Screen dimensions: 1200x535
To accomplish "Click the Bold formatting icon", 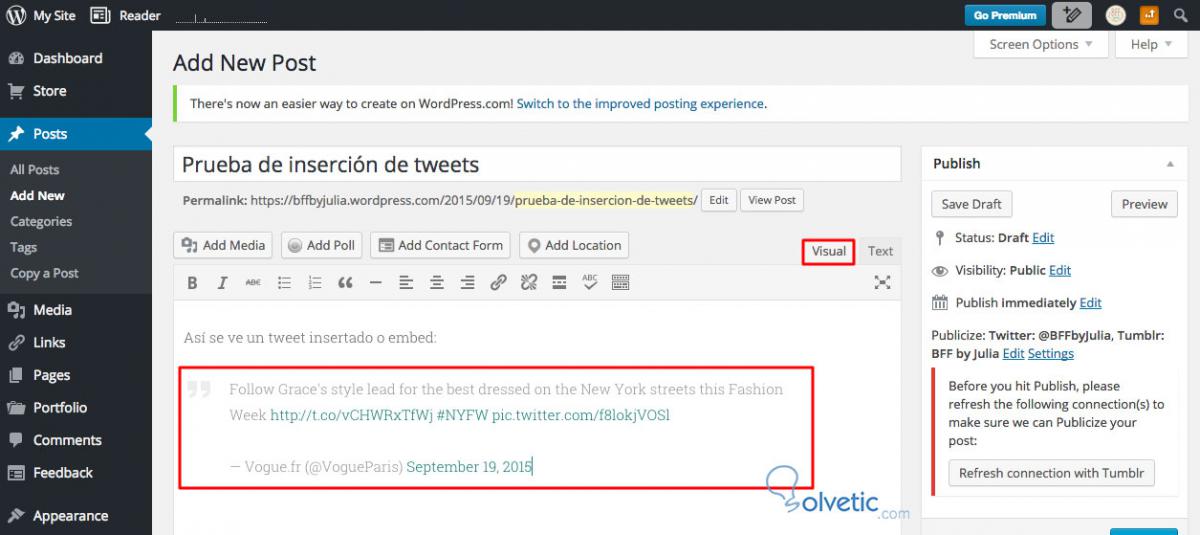I will pos(192,283).
